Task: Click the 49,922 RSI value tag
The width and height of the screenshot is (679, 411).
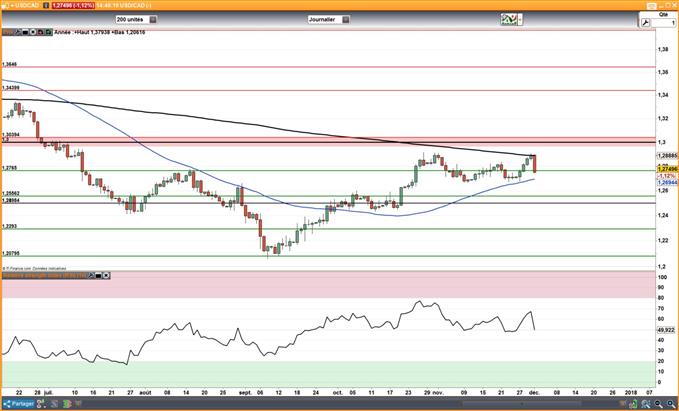Action: 666,330
